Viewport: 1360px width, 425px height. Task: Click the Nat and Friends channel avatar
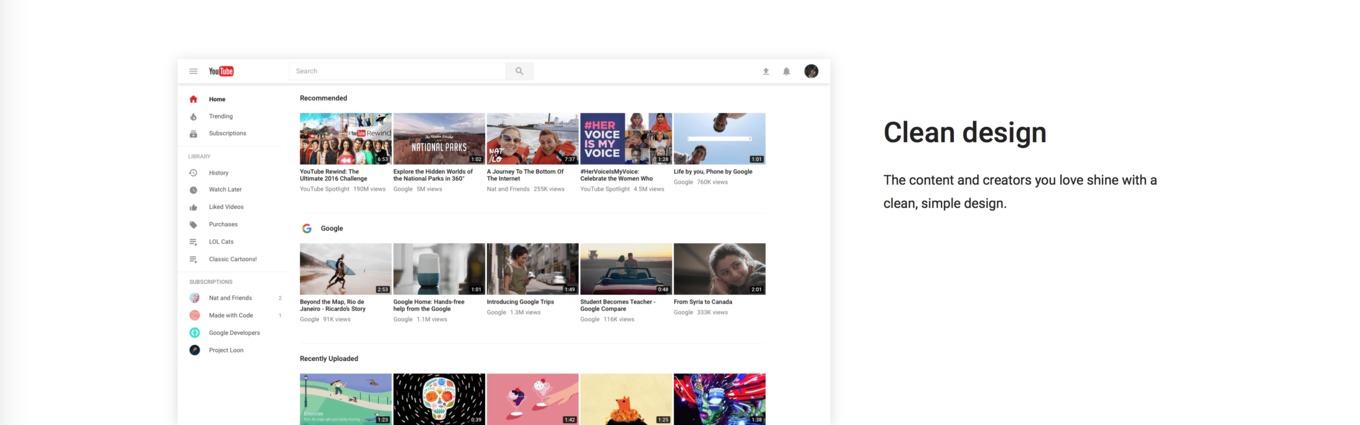pos(194,298)
